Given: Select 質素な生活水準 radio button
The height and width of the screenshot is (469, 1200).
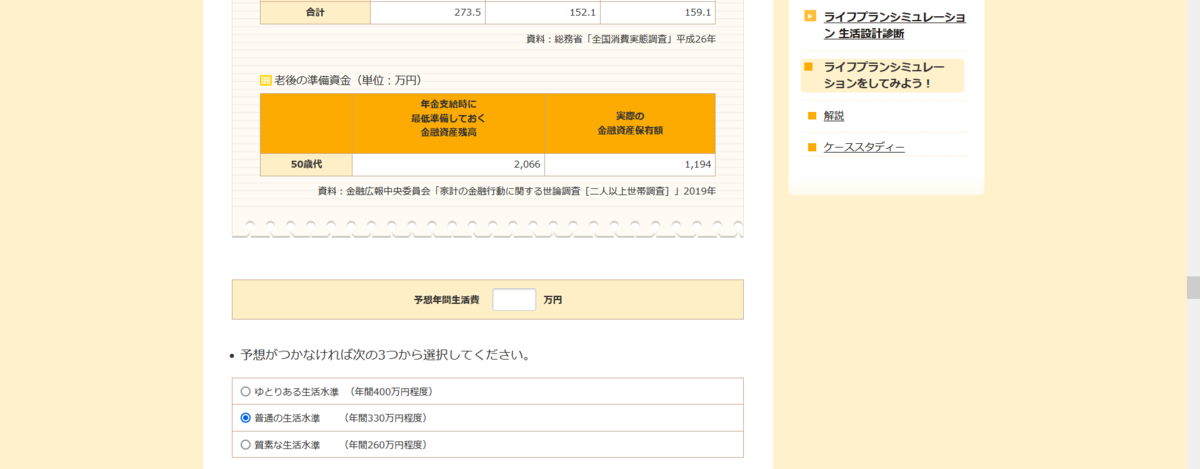Looking at the screenshot, I should 245,444.
